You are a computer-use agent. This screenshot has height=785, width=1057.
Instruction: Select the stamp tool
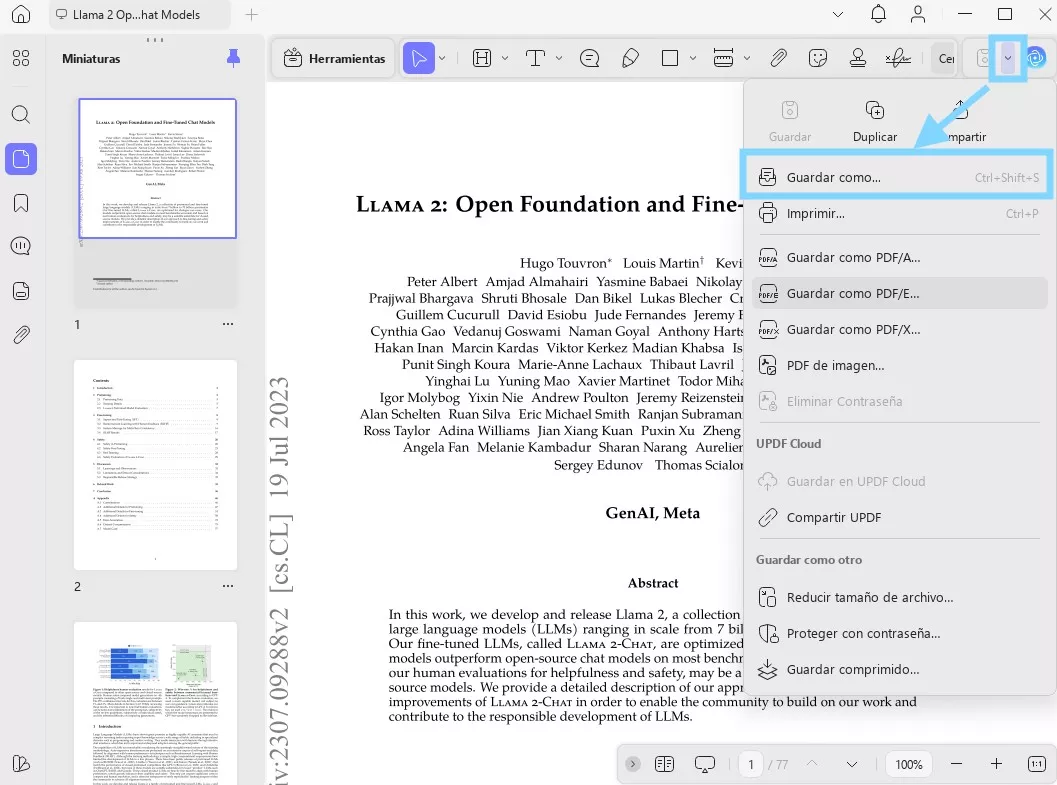coord(857,59)
